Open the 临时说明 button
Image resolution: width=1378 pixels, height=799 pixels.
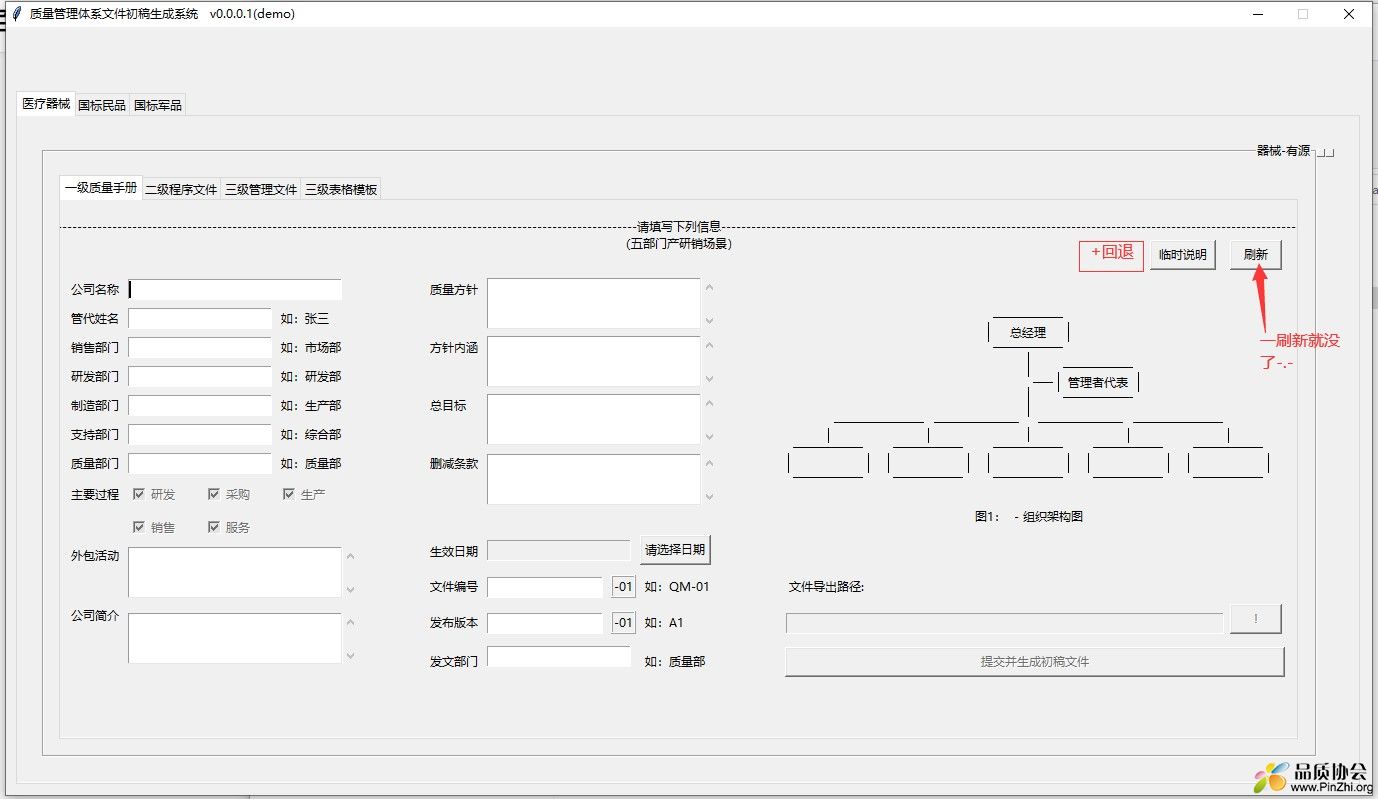(1183, 255)
